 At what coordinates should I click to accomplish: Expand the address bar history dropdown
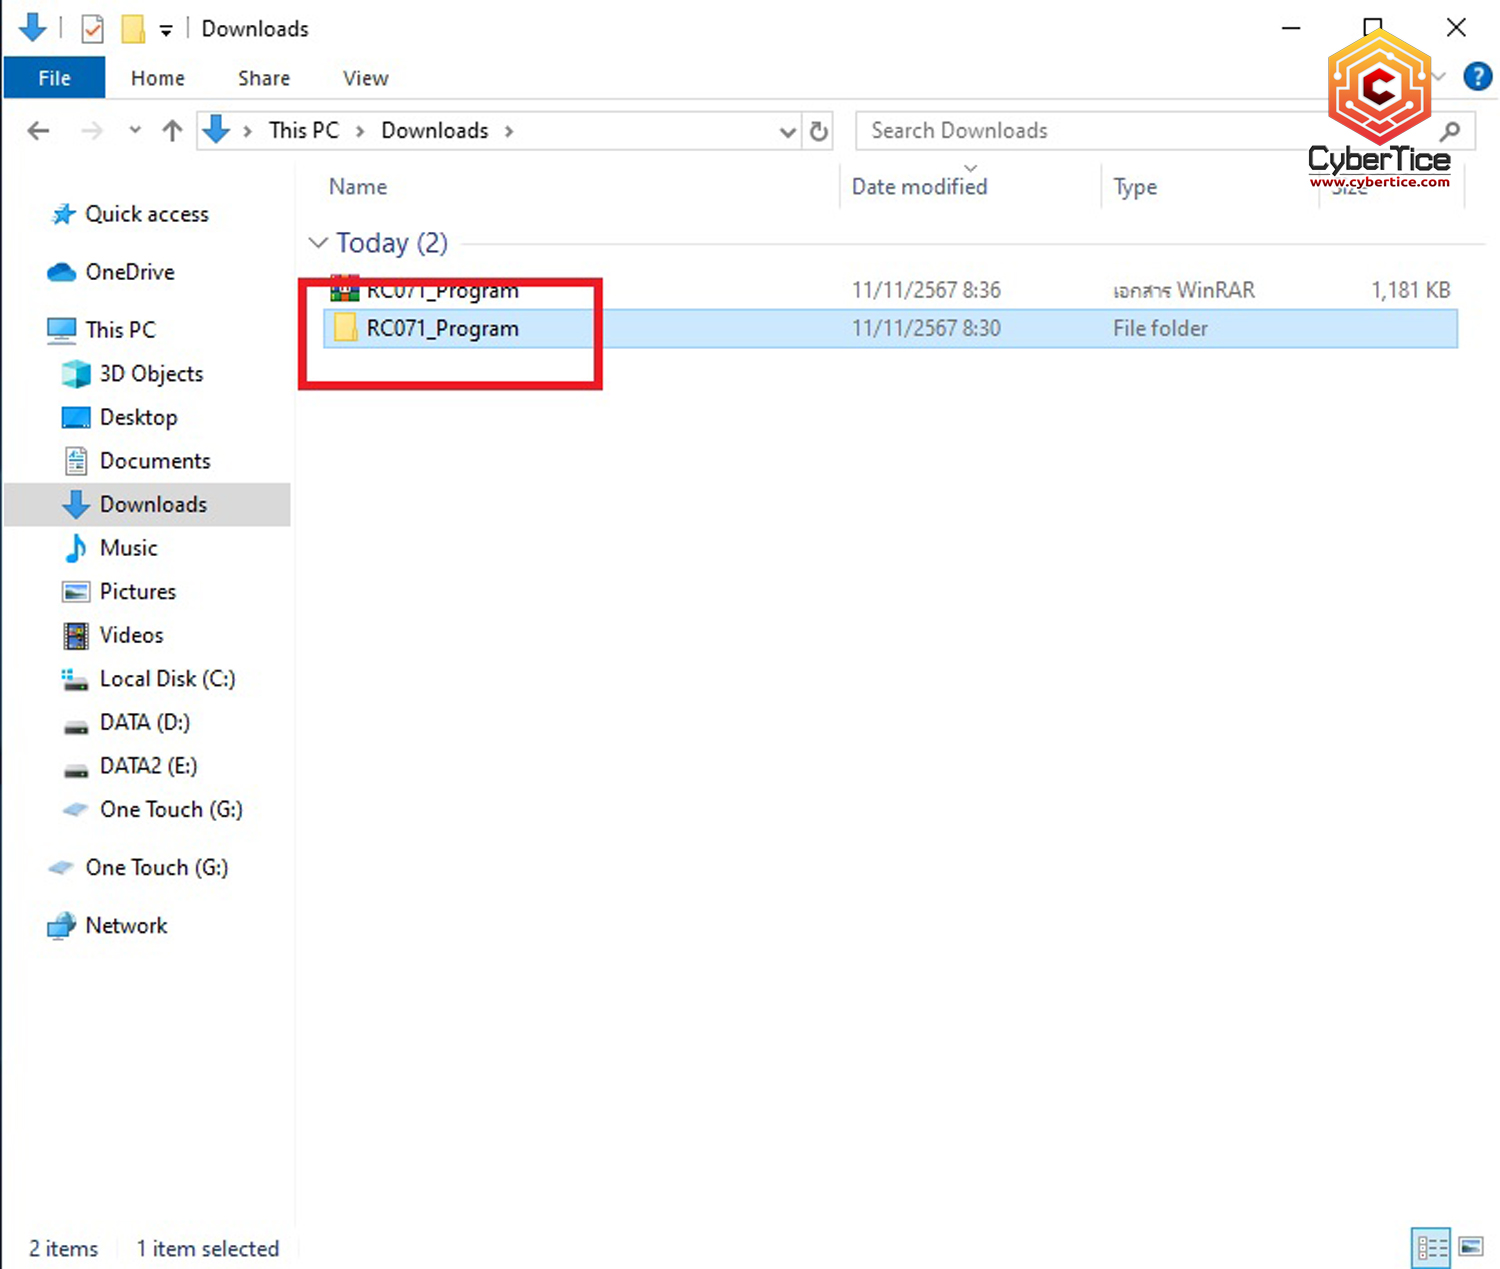787,131
